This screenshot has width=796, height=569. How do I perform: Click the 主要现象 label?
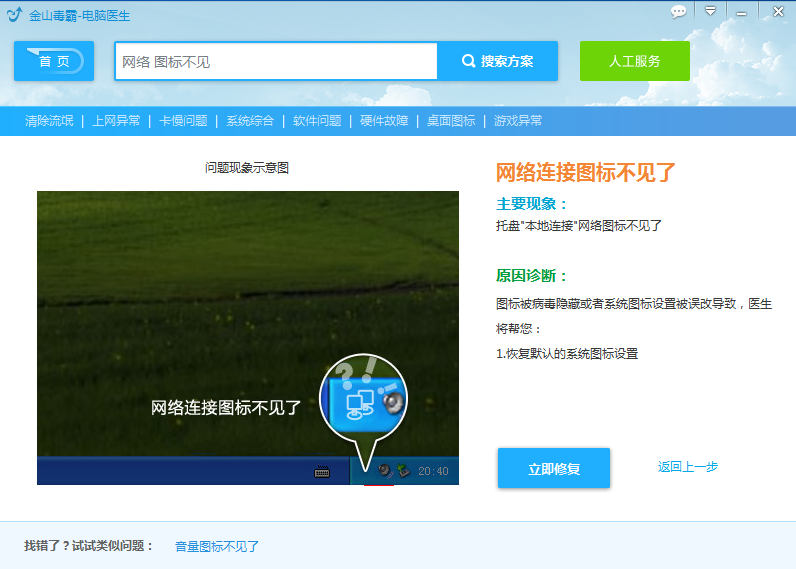tap(530, 204)
